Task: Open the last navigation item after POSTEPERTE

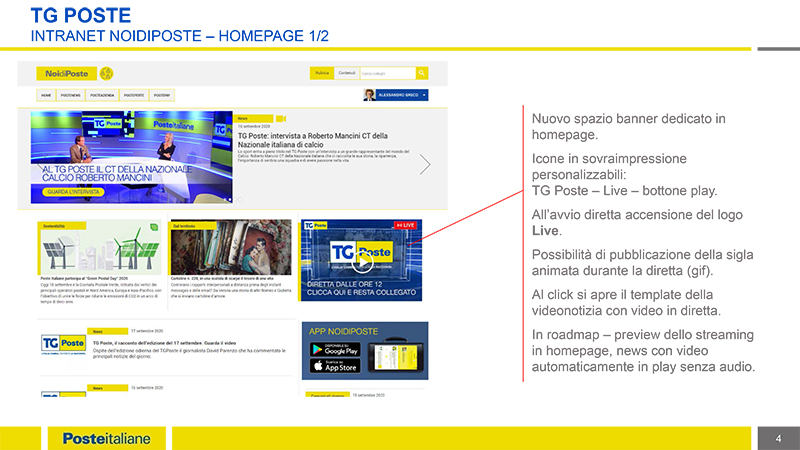Action: (x=162, y=95)
